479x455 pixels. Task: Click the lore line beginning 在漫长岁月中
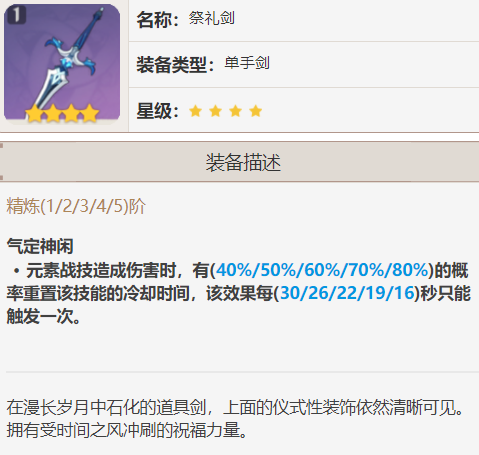click(235, 407)
